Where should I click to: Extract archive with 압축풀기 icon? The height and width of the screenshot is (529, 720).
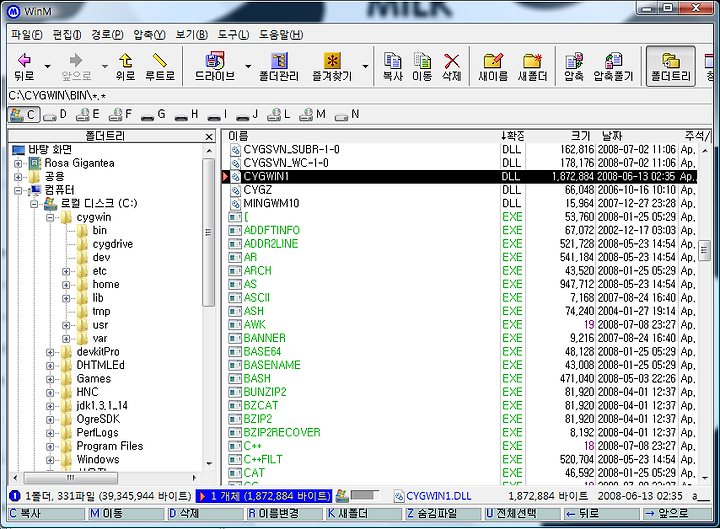pos(613,67)
